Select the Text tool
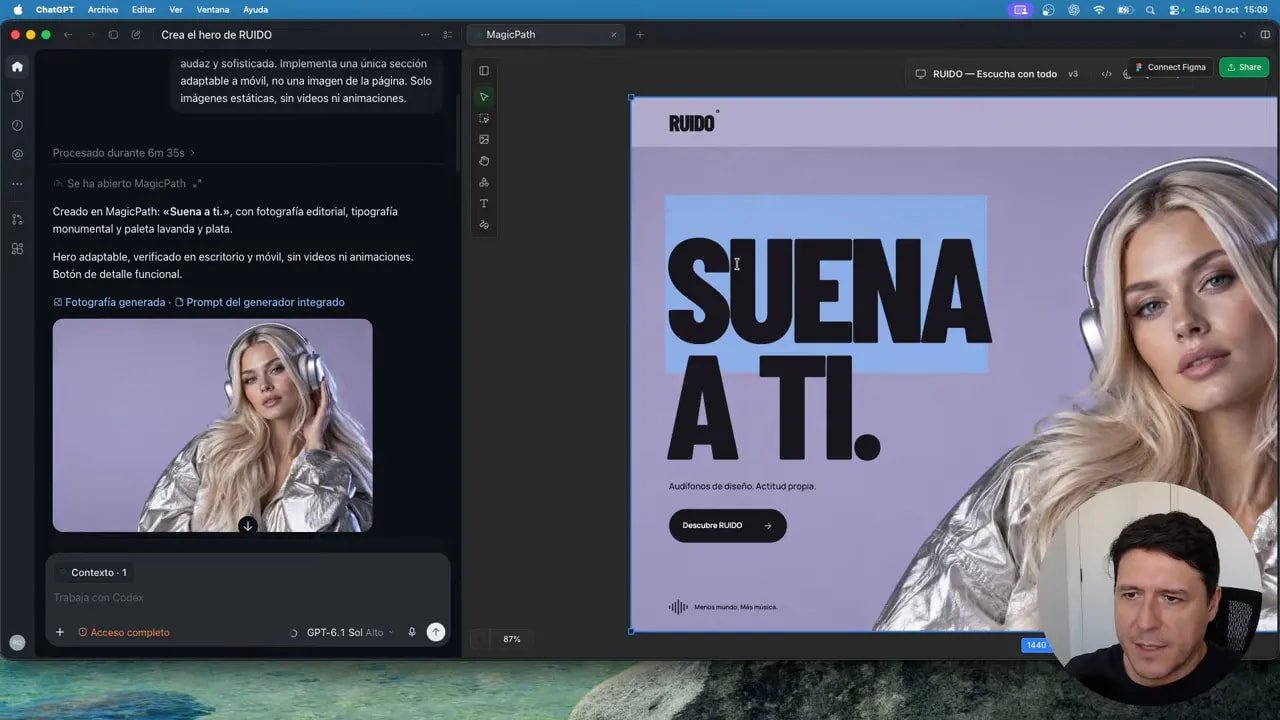 point(484,203)
